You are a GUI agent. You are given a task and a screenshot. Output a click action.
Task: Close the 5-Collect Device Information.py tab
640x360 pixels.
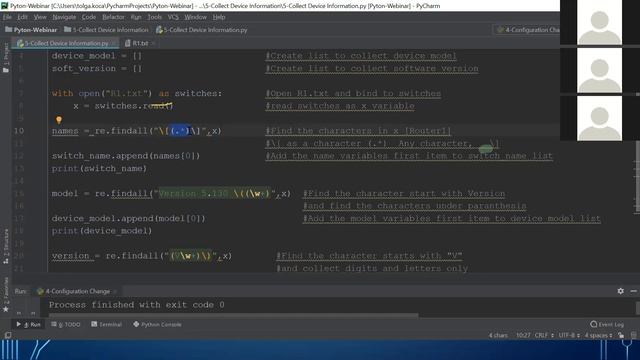tap(114, 43)
